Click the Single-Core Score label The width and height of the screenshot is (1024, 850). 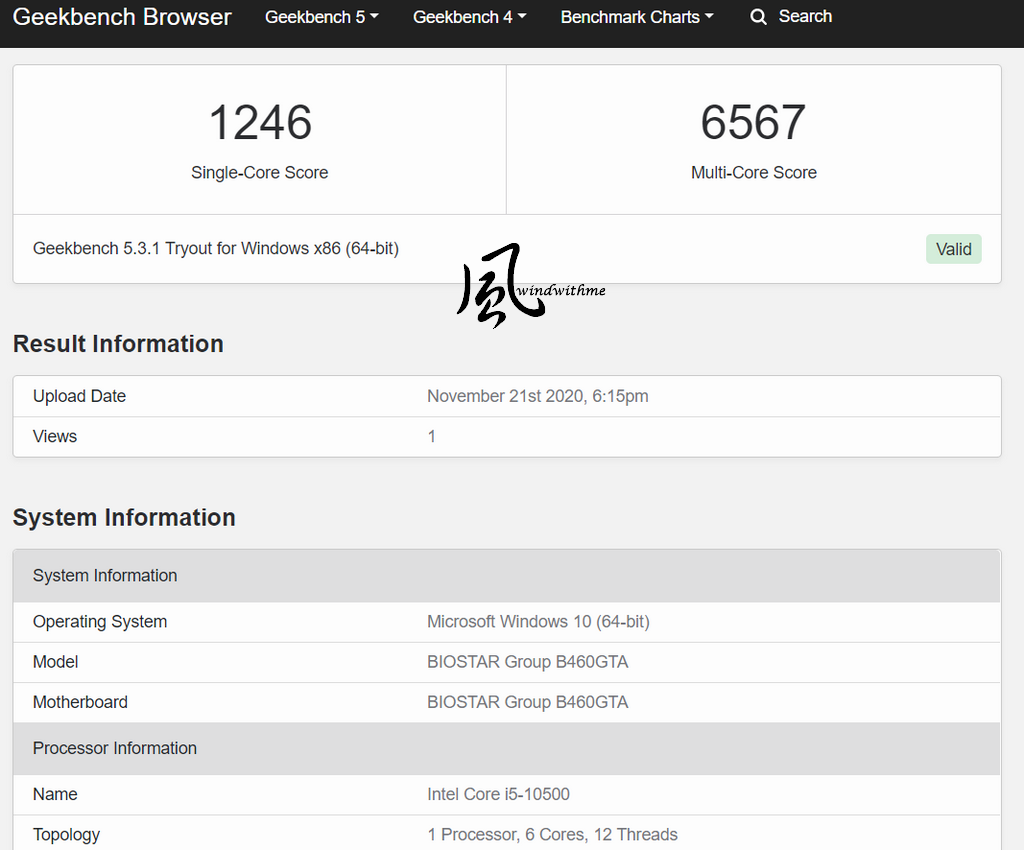tap(259, 172)
